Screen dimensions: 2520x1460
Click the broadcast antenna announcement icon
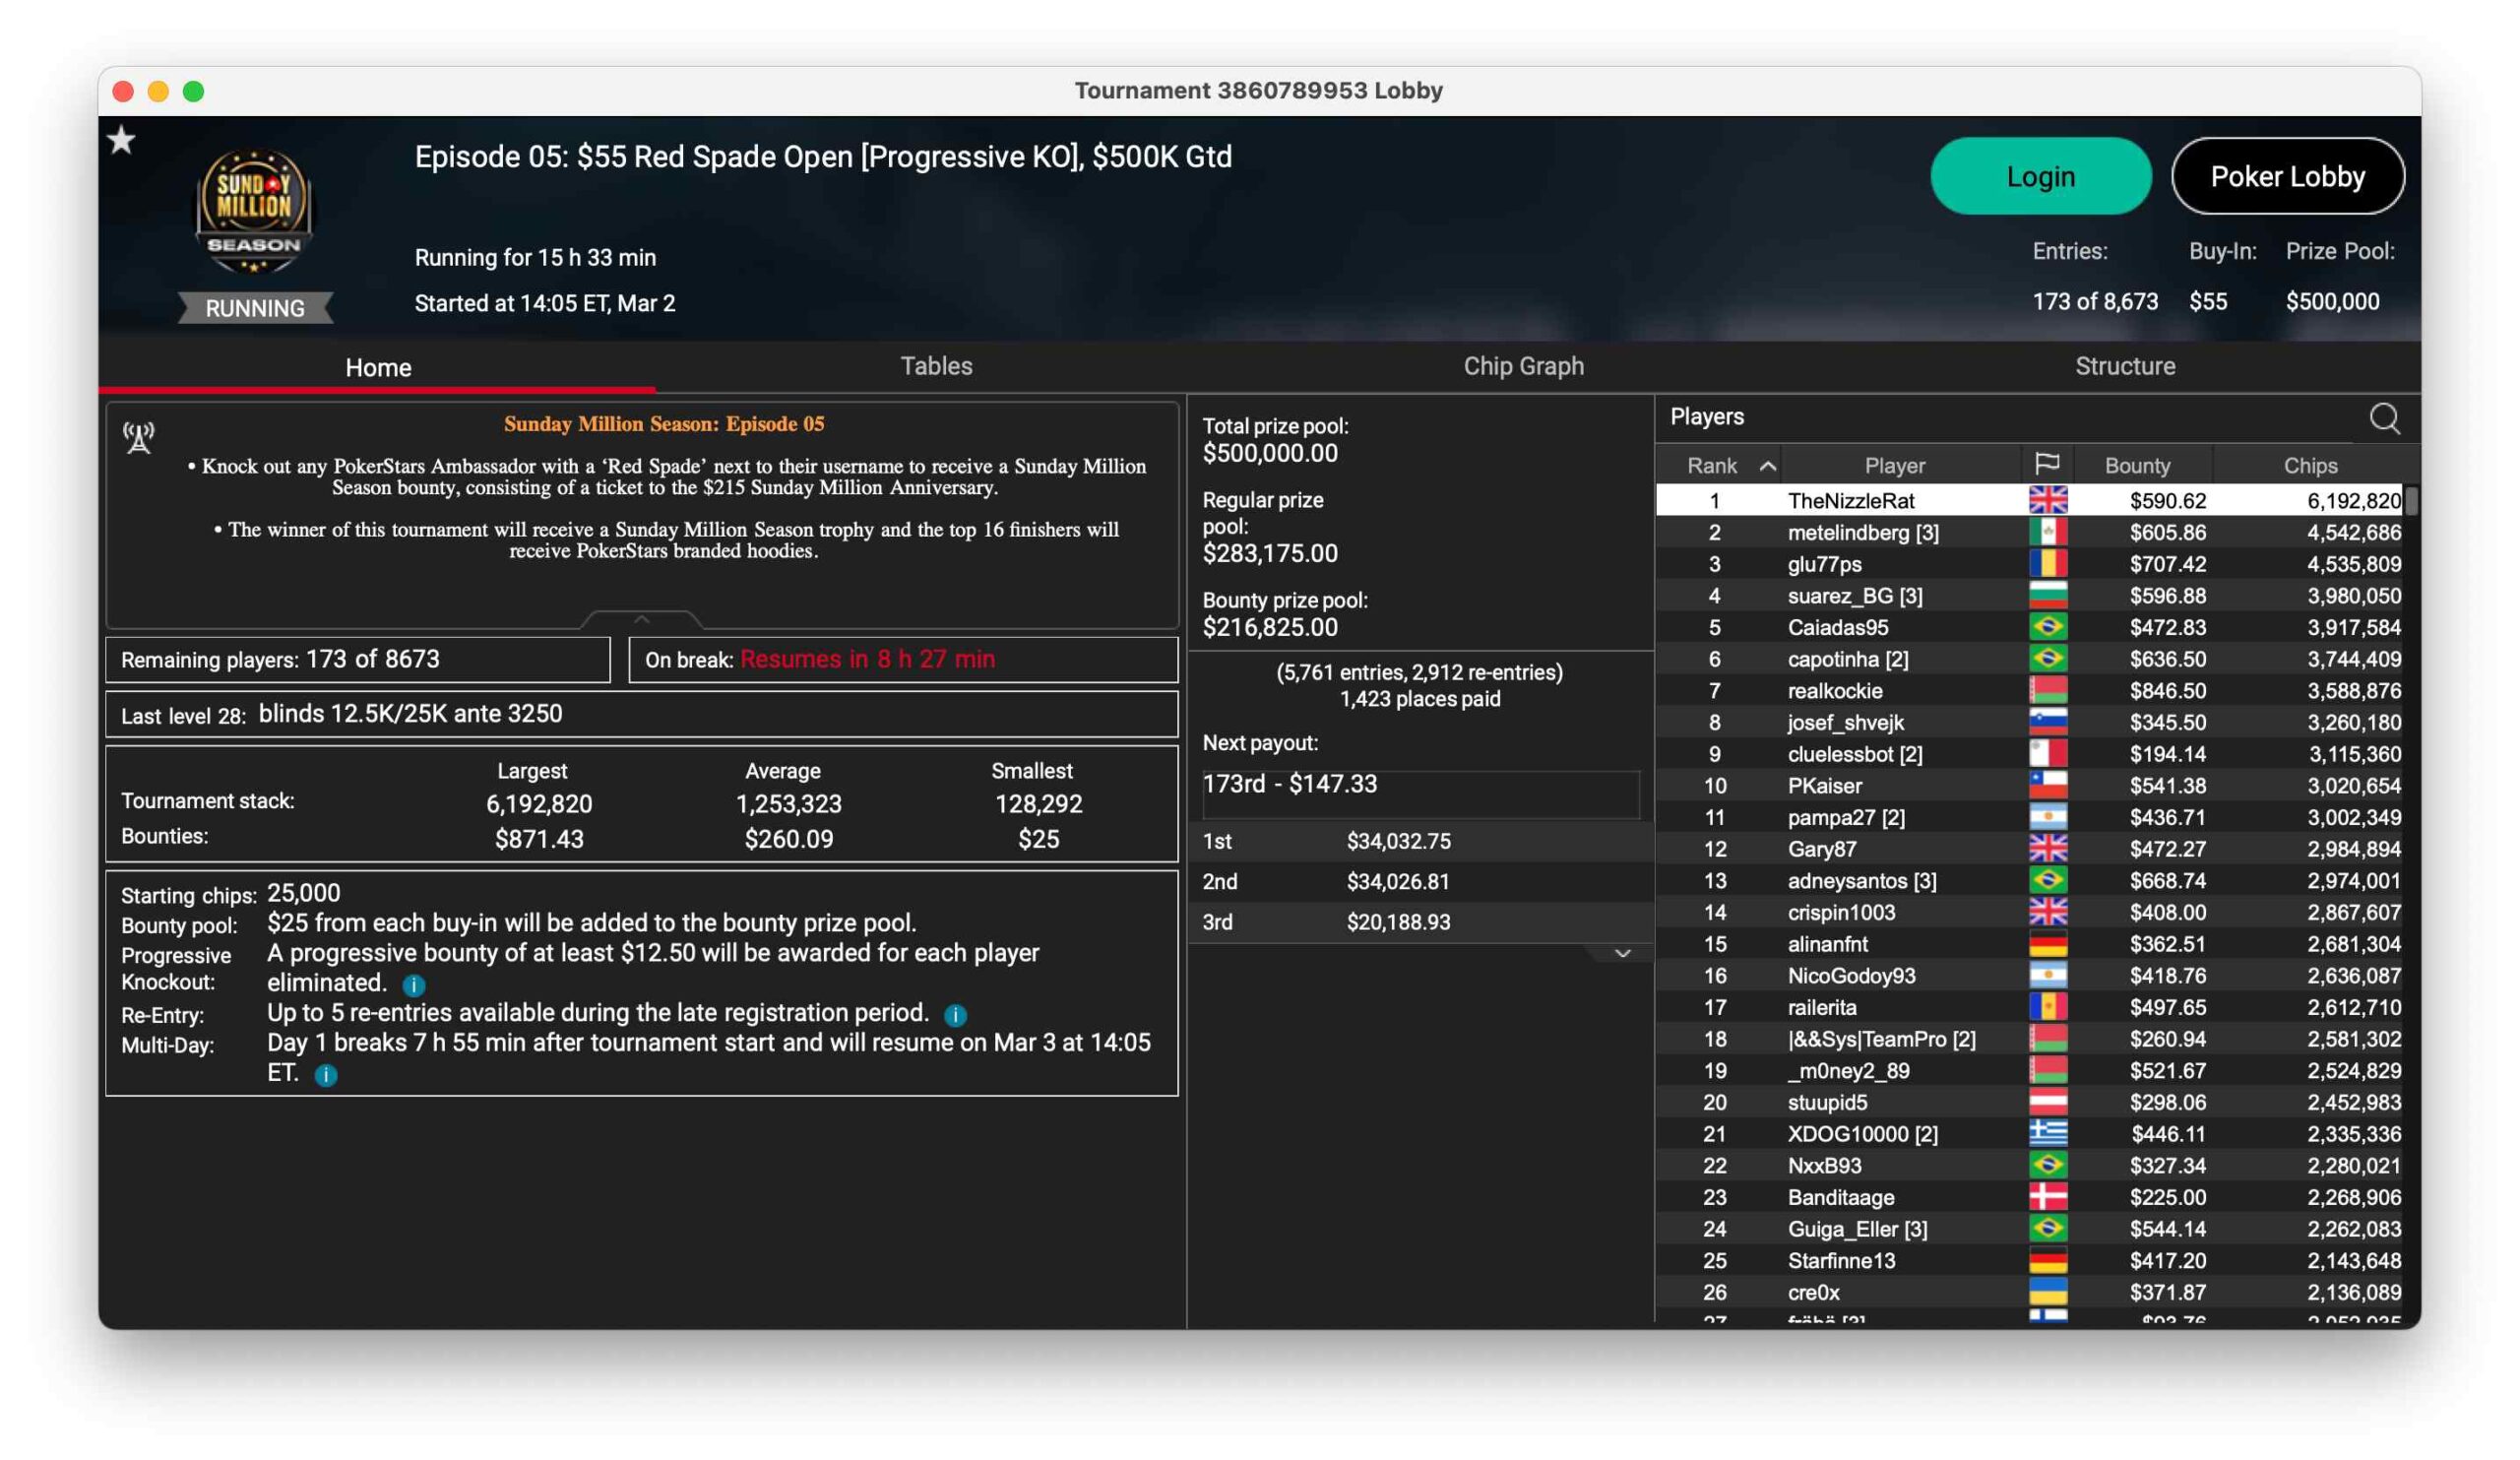[139, 437]
